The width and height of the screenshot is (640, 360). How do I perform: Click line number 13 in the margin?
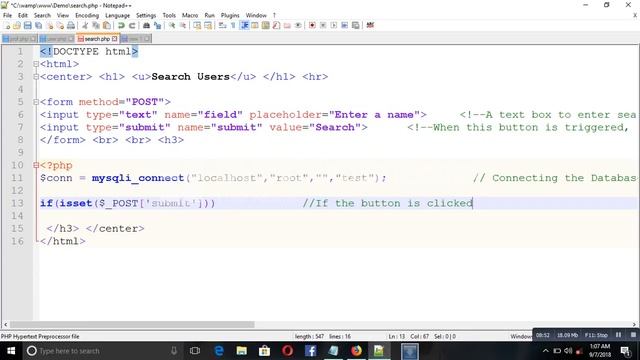pos(17,203)
